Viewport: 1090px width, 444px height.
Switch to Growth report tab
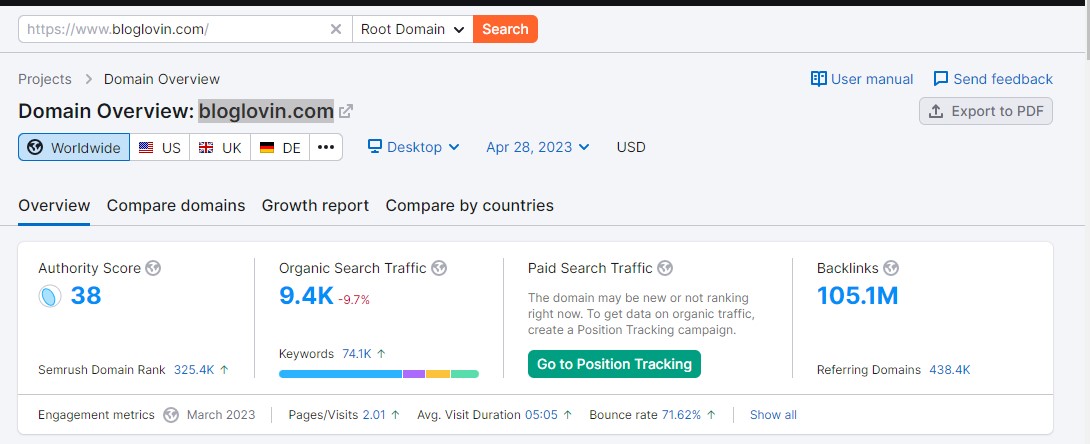pos(316,206)
